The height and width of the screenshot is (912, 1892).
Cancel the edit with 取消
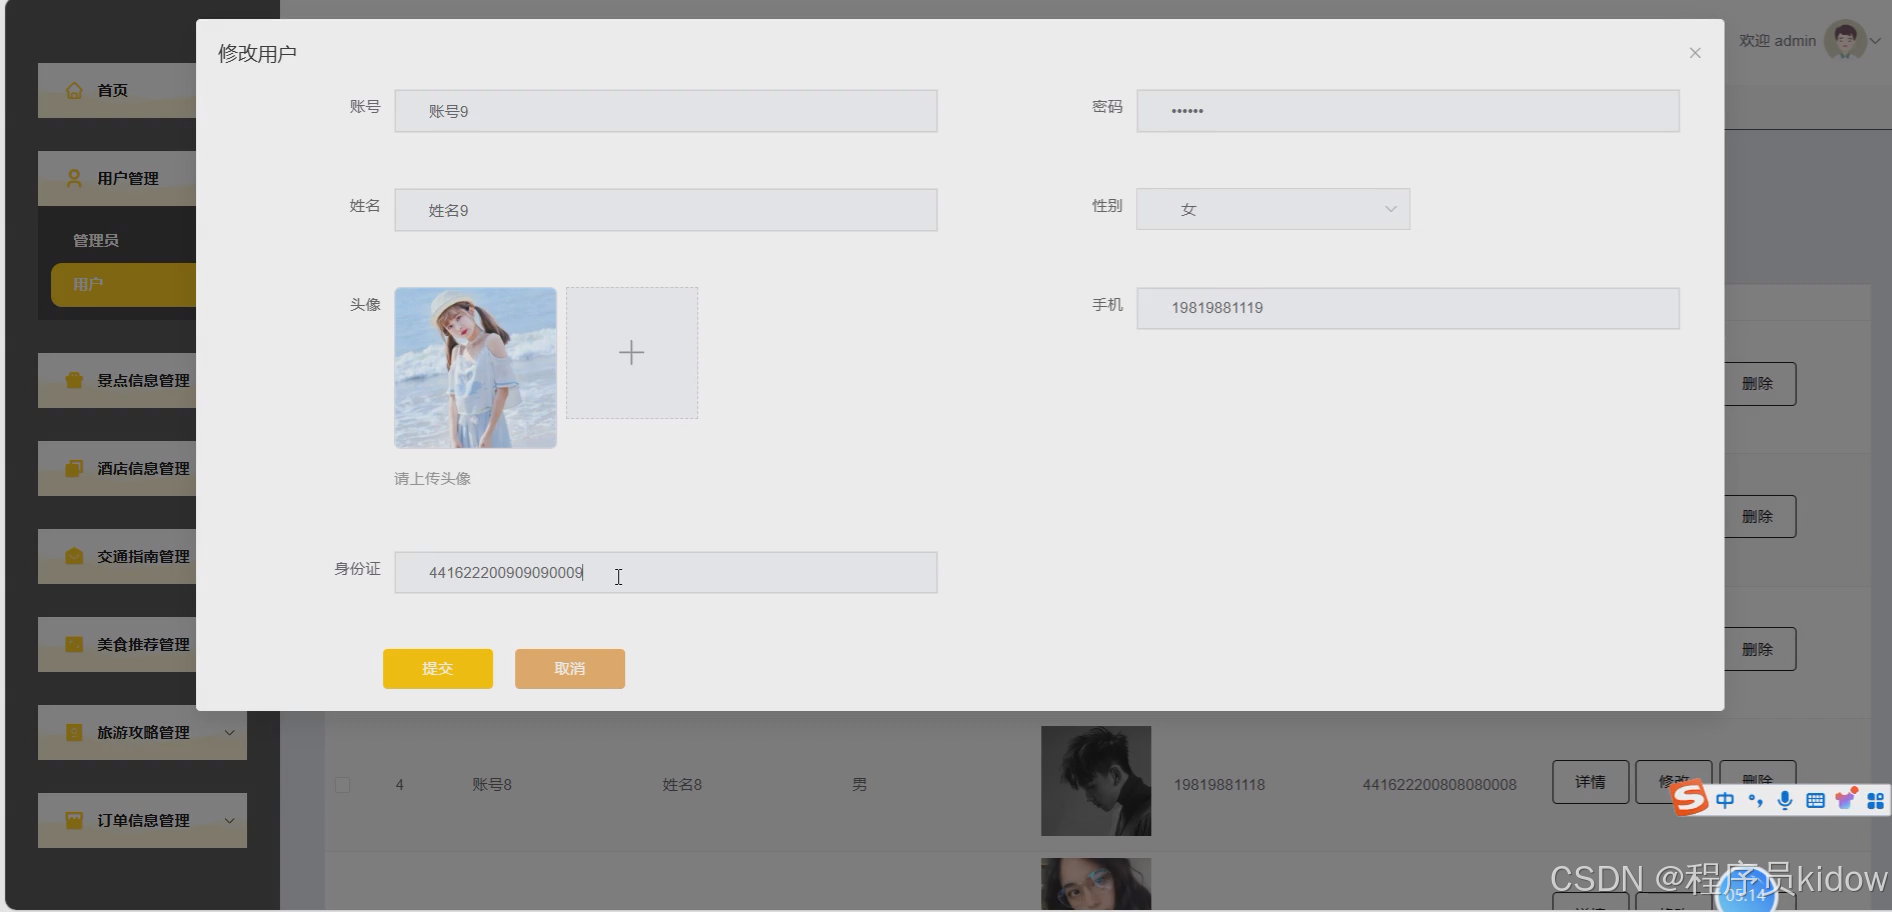(570, 669)
